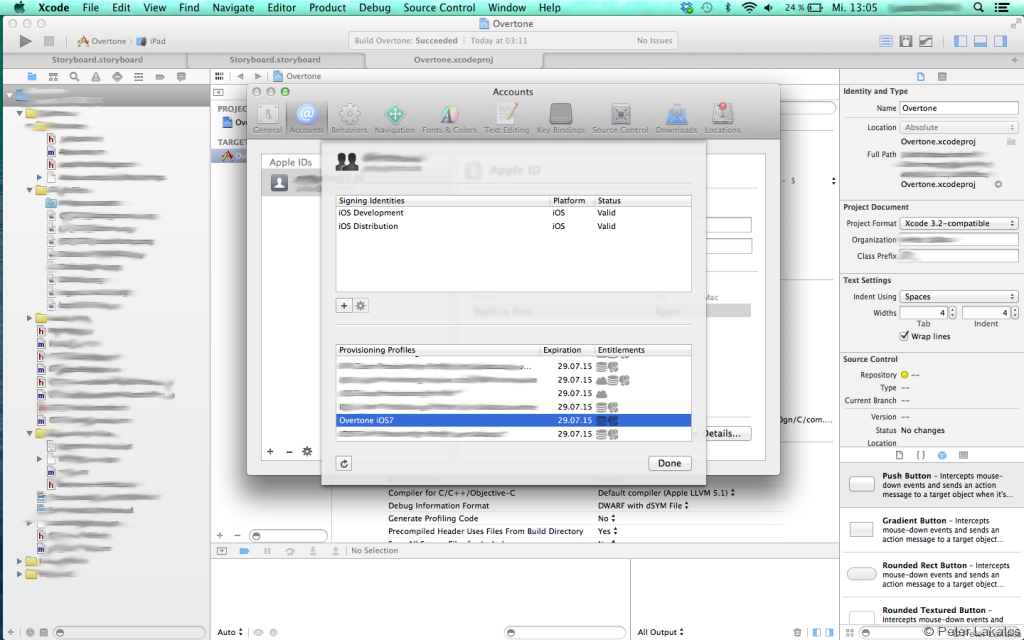Image resolution: width=1024 pixels, height=640 pixels.
Task: Toggle the navigator panel visibility
Action: click(960, 41)
